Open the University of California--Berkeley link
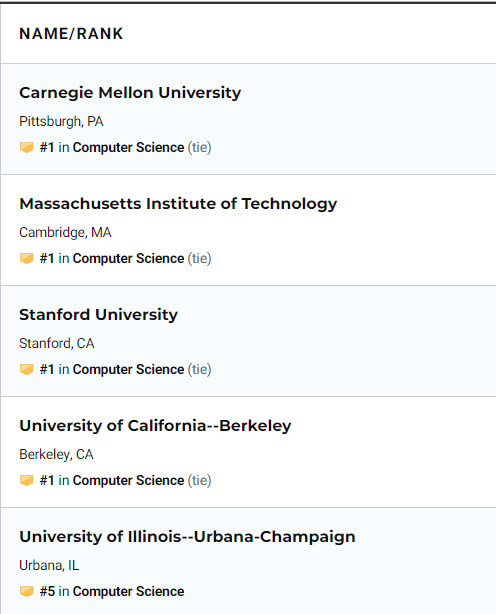This screenshot has width=496, height=614. coord(155,426)
